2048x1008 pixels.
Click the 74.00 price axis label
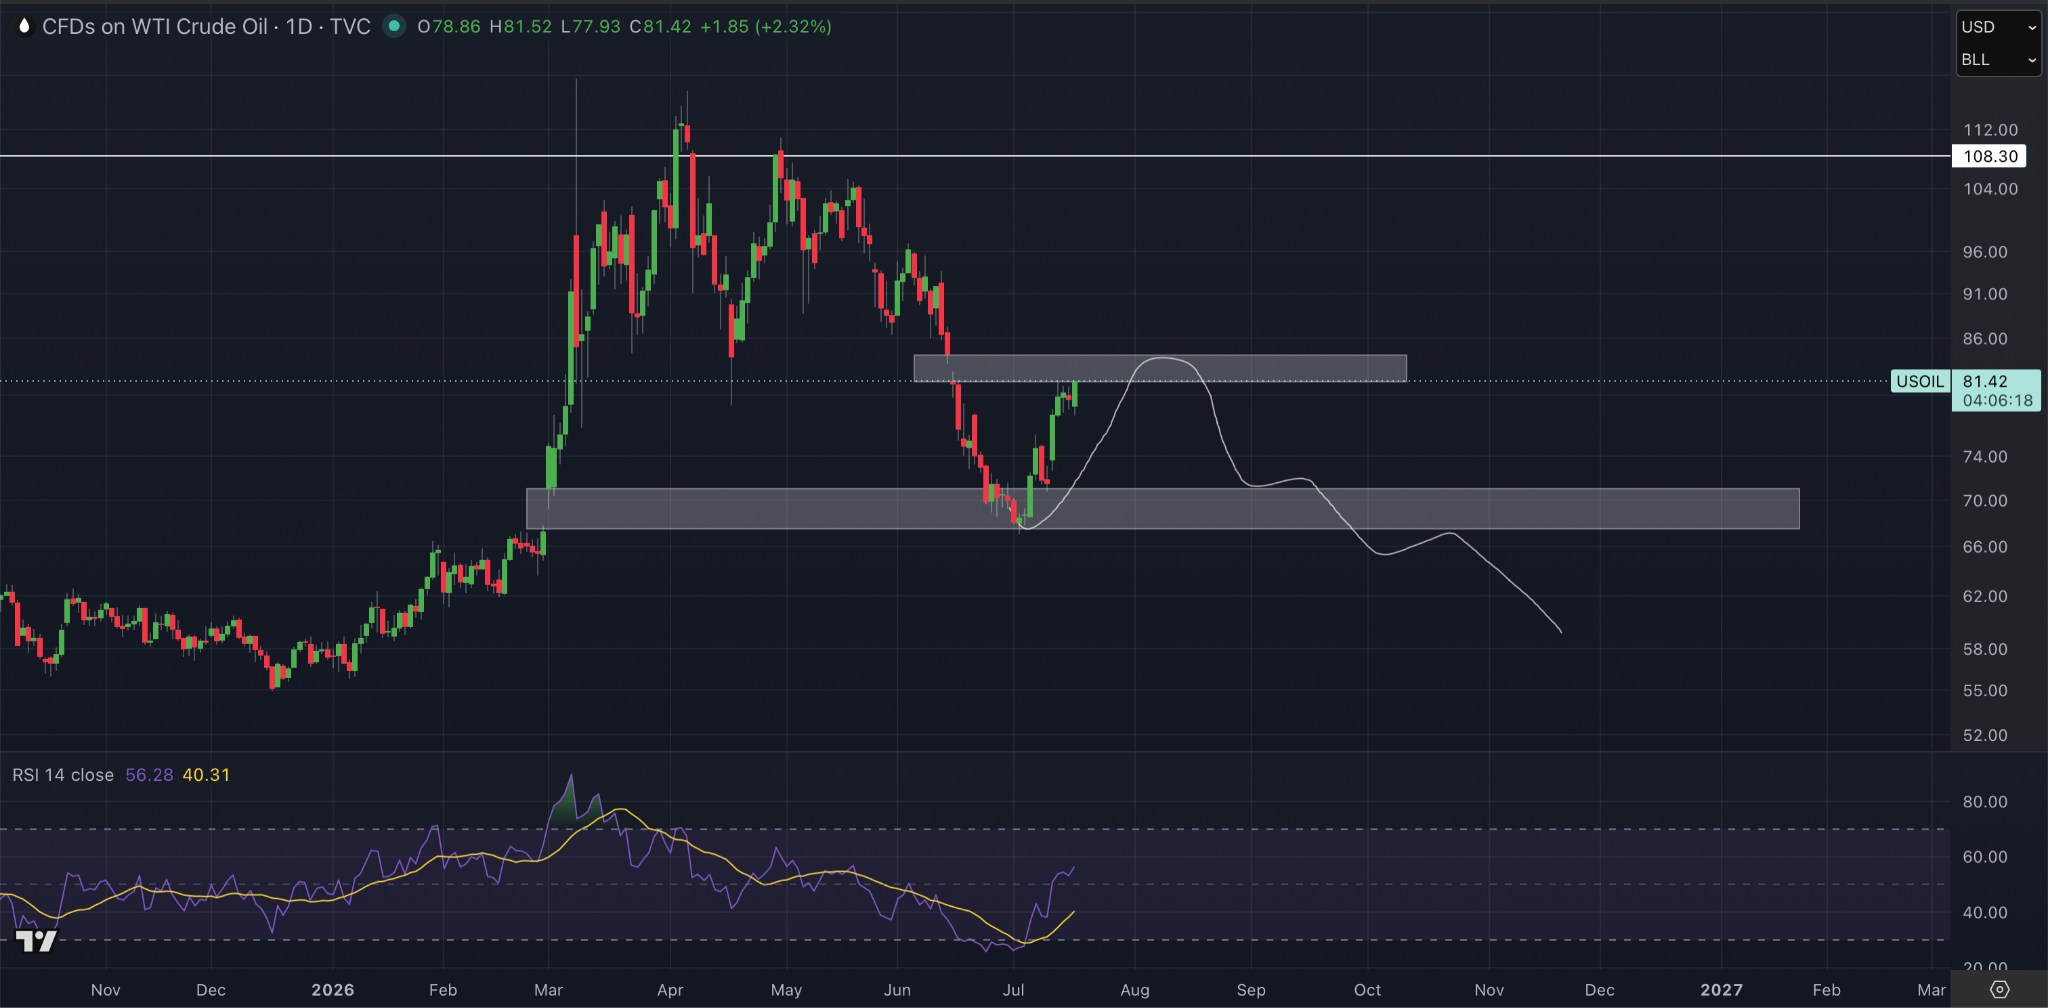[1985, 457]
